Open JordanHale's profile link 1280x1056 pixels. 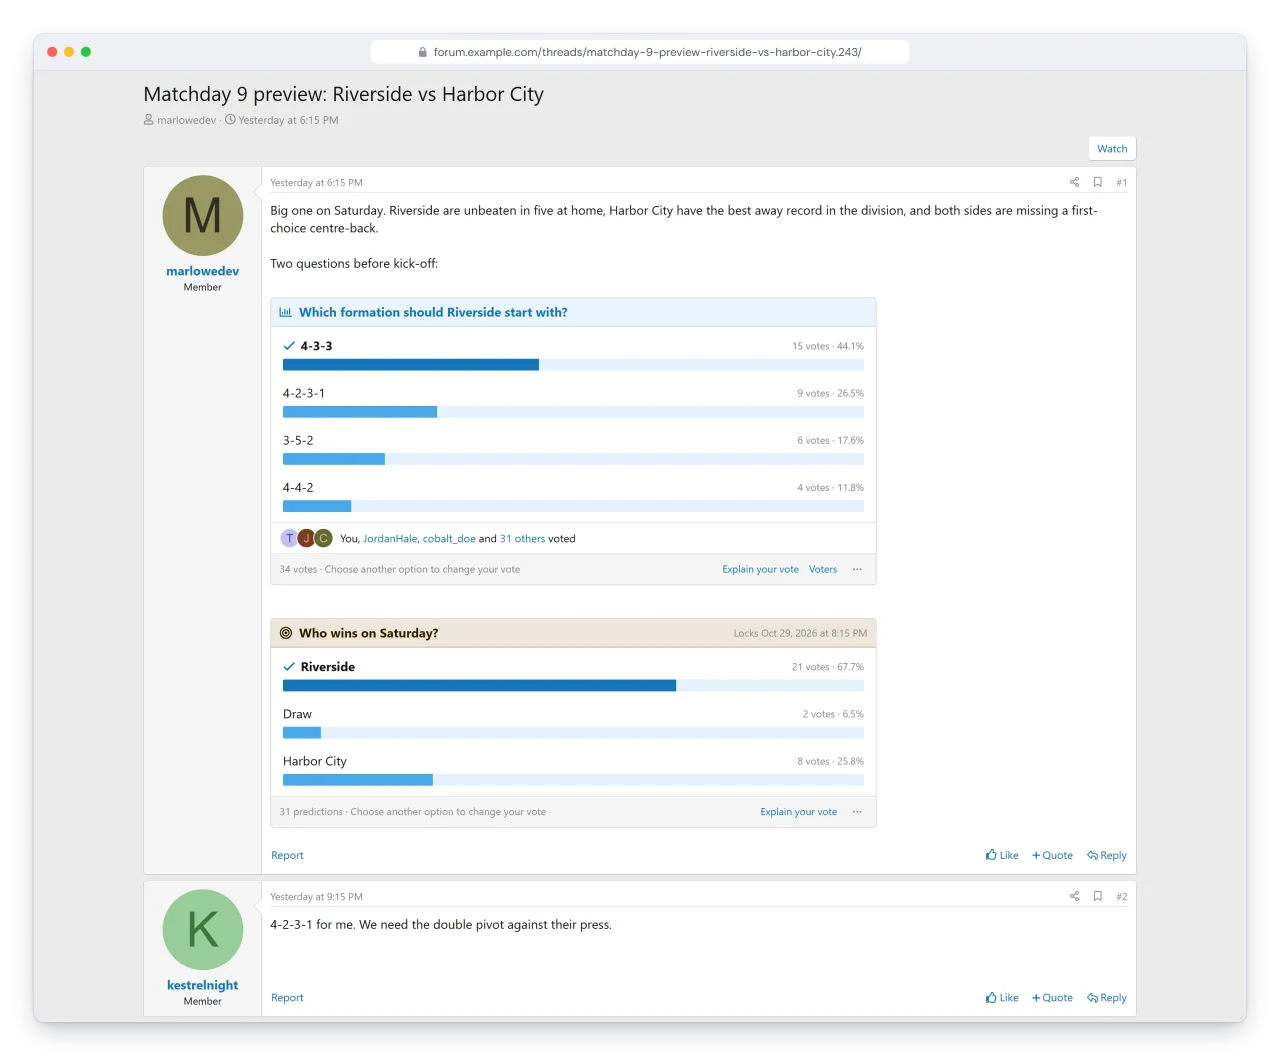[x=390, y=538]
